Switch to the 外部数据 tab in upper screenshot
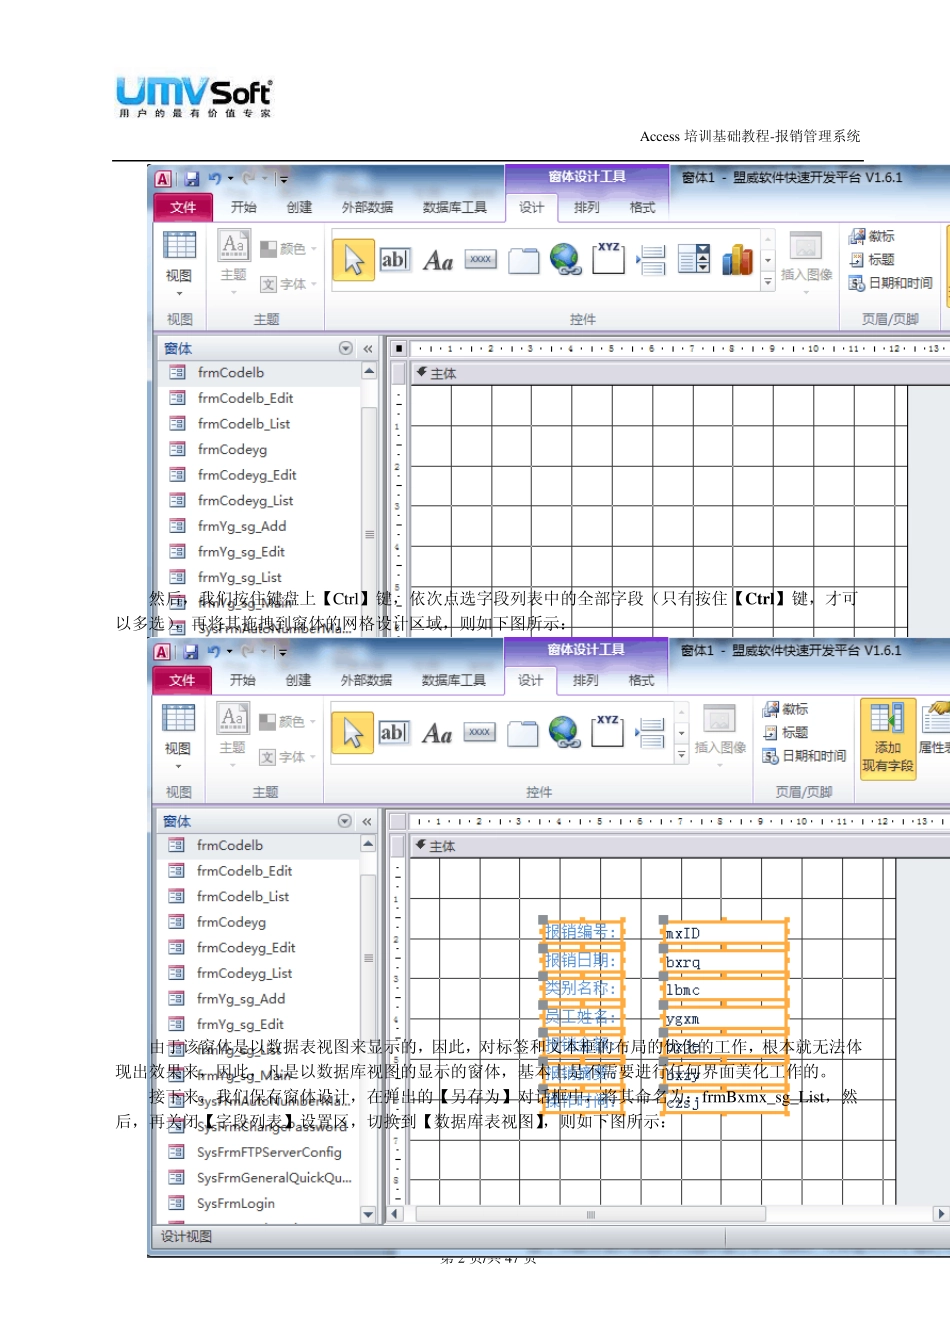Screen dimensions: 950x1344 point(367,207)
